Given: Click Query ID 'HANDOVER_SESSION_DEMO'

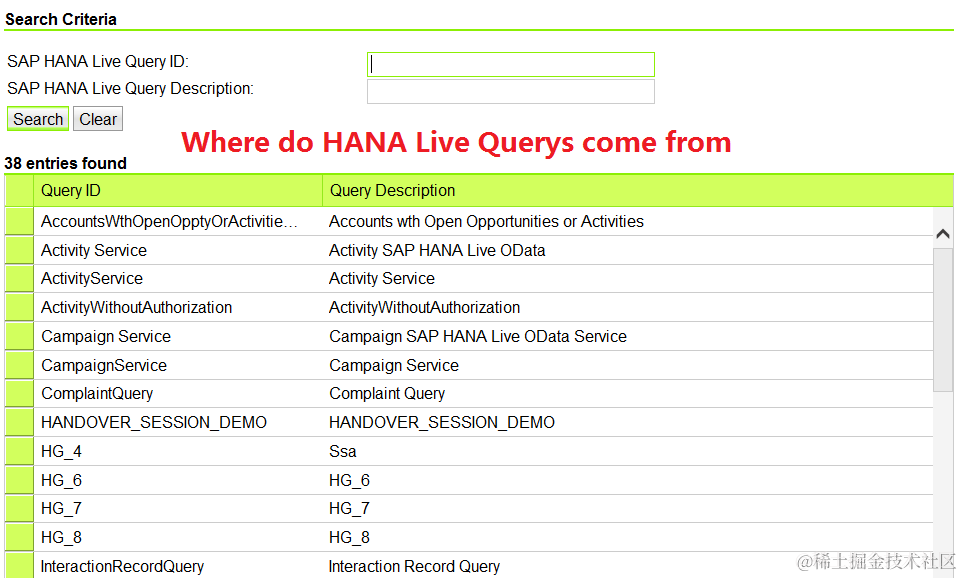Looking at the screenshot, I should tap(154, 422).
